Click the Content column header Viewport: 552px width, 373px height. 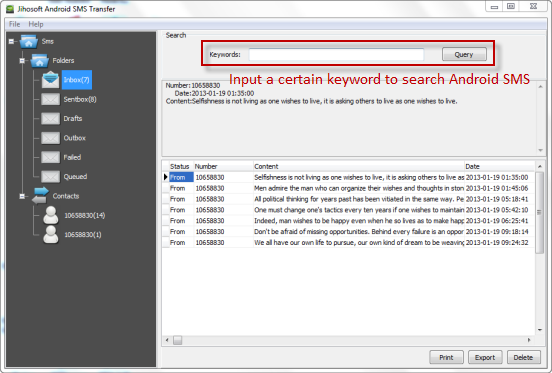(359, 166)
